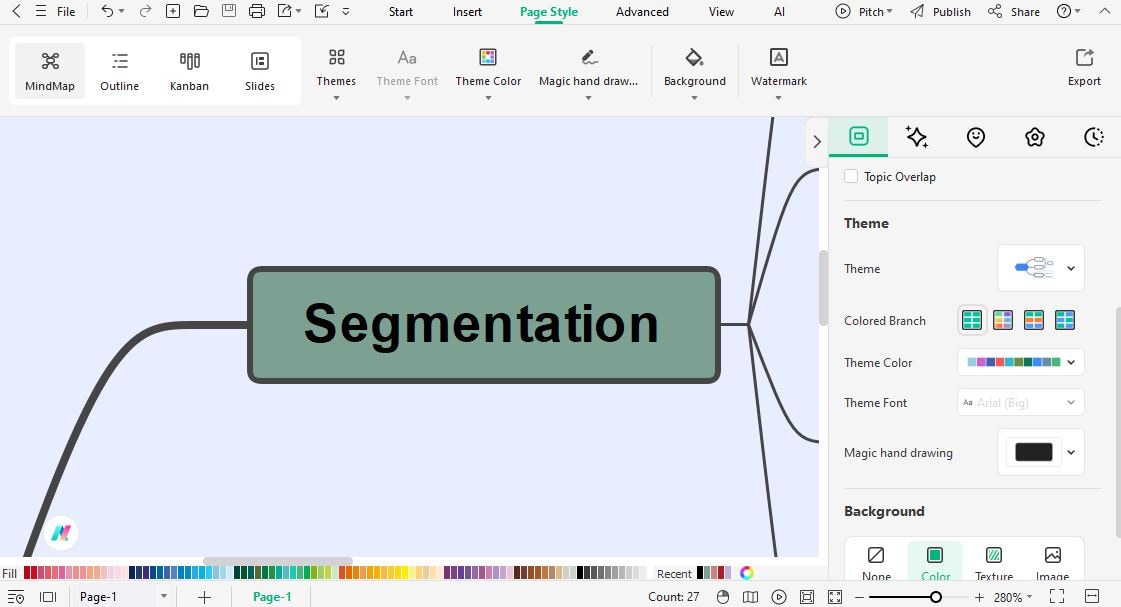Open a file using folder icon
This screenshot has width=1121, height=607.
(201, 11)
